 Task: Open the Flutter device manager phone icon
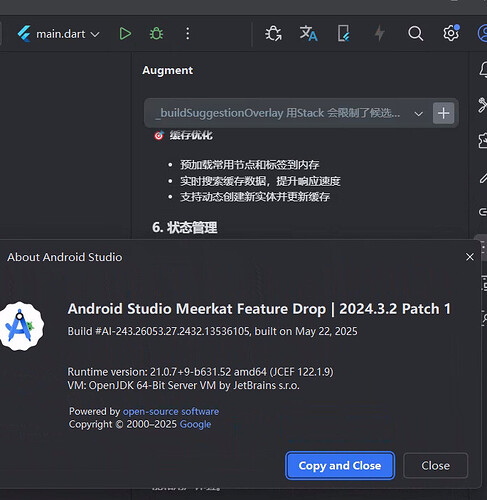(x=344, y=34)
